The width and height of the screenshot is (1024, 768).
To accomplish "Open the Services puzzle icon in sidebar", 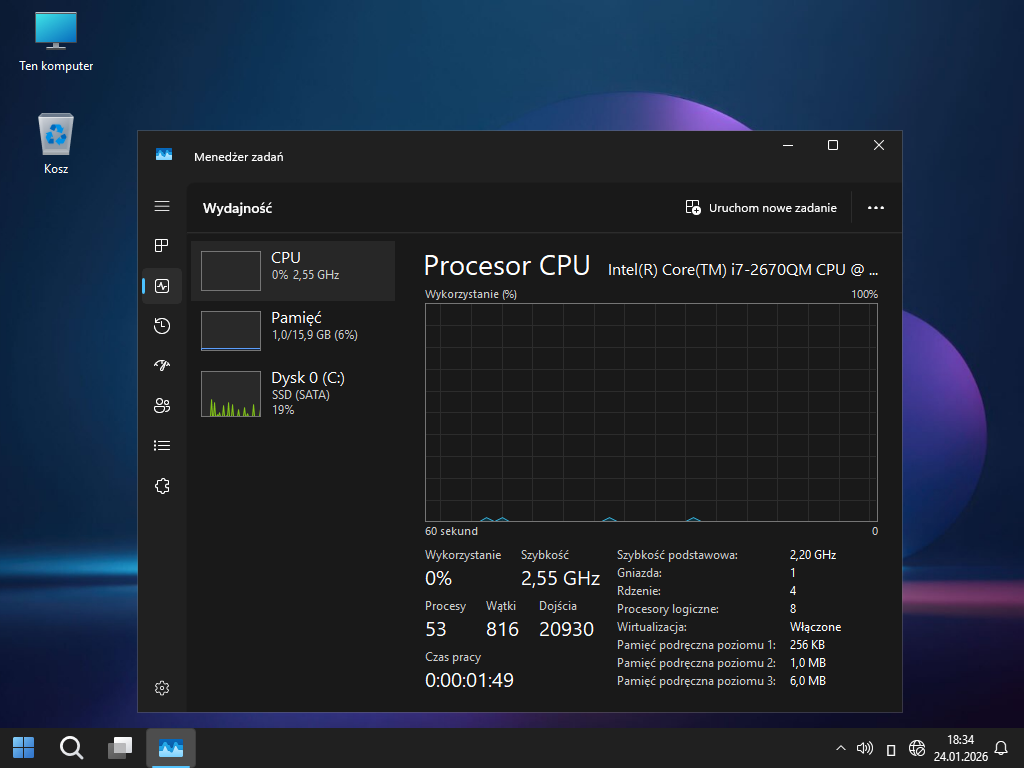I will point(162,486).
